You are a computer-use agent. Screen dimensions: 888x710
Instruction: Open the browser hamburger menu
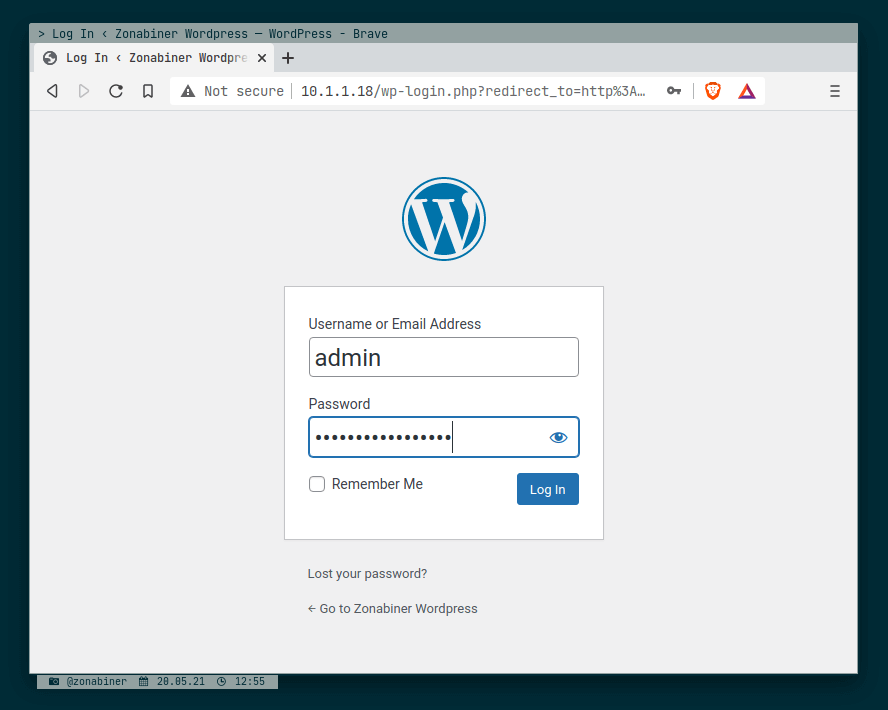click(835, 91)
